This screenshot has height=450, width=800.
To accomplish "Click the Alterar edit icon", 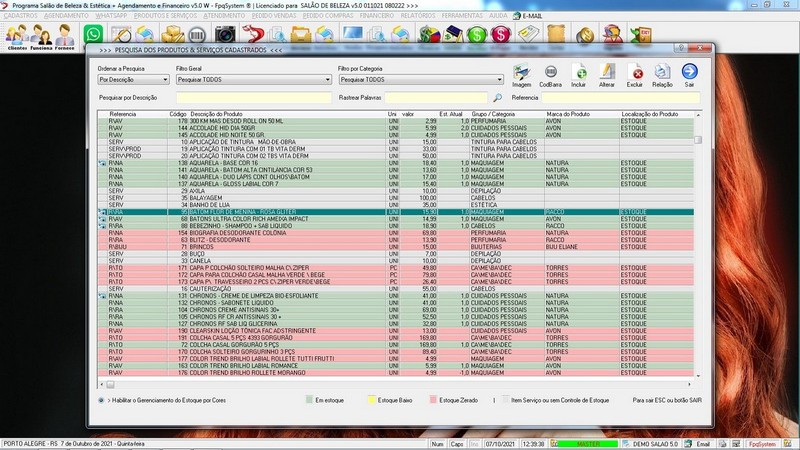I will (x=607, y=76).
